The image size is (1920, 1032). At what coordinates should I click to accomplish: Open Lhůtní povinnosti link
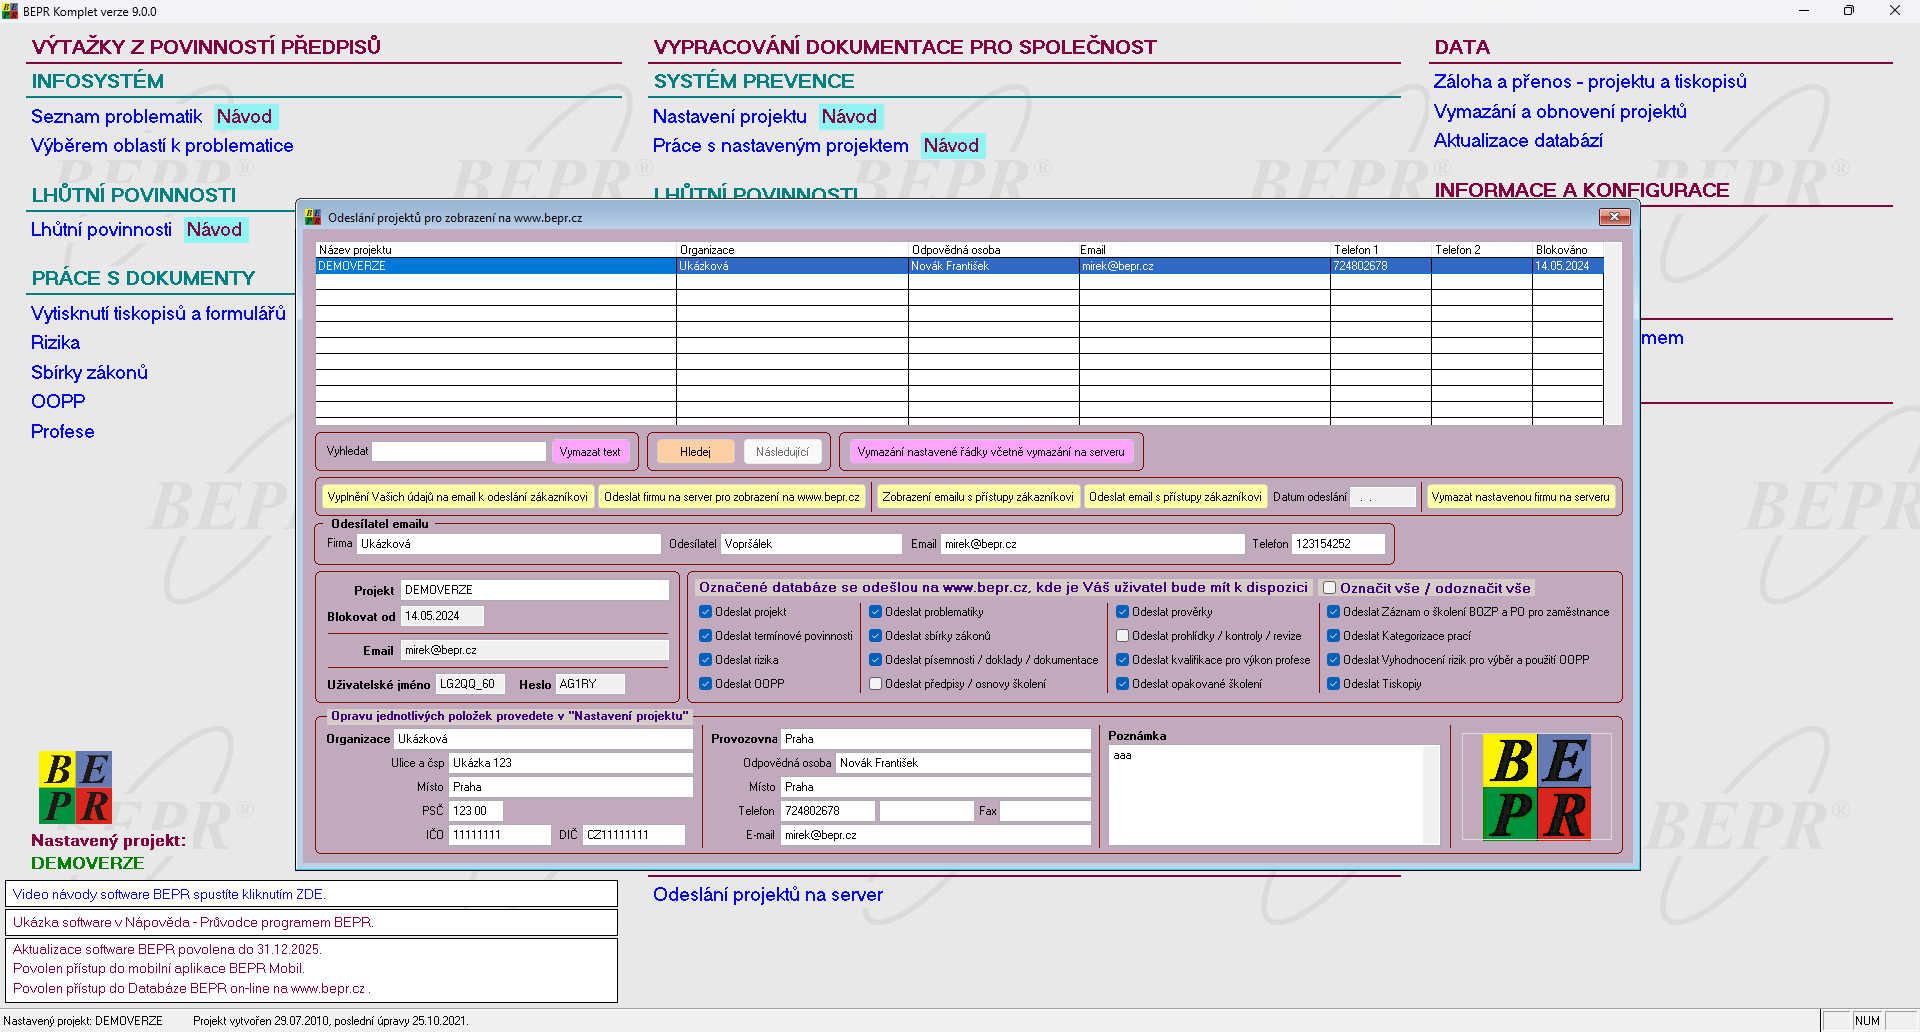pyautogui.click(x=101, y=230)
